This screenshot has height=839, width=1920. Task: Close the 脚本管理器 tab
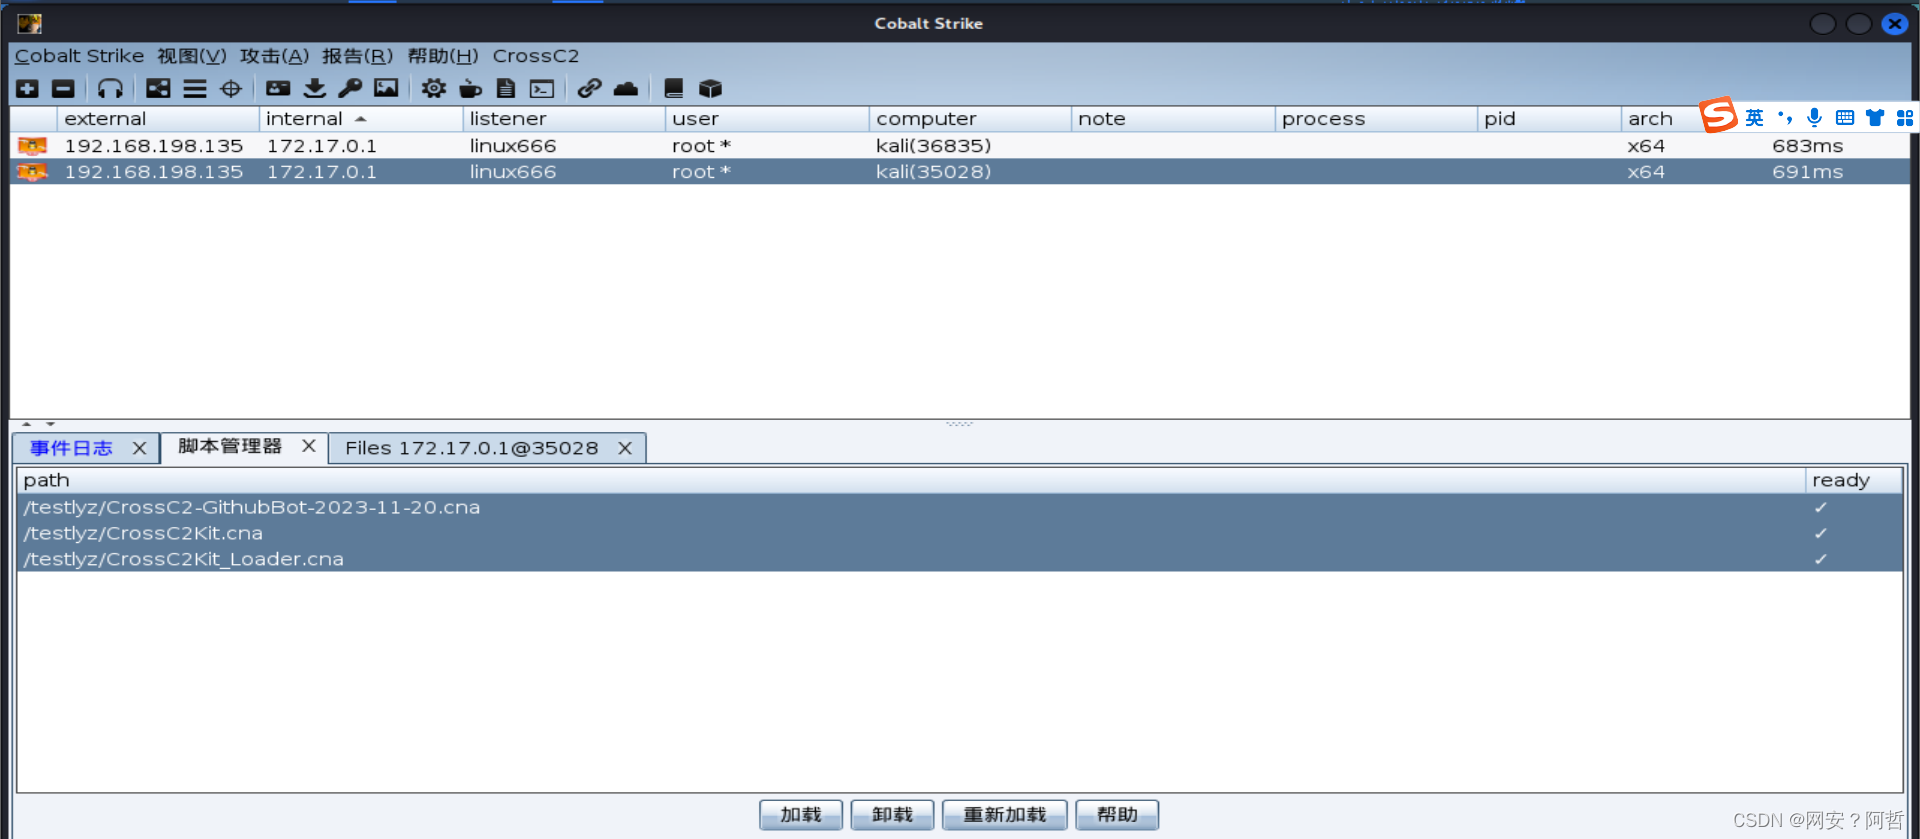tap(309, 446)
